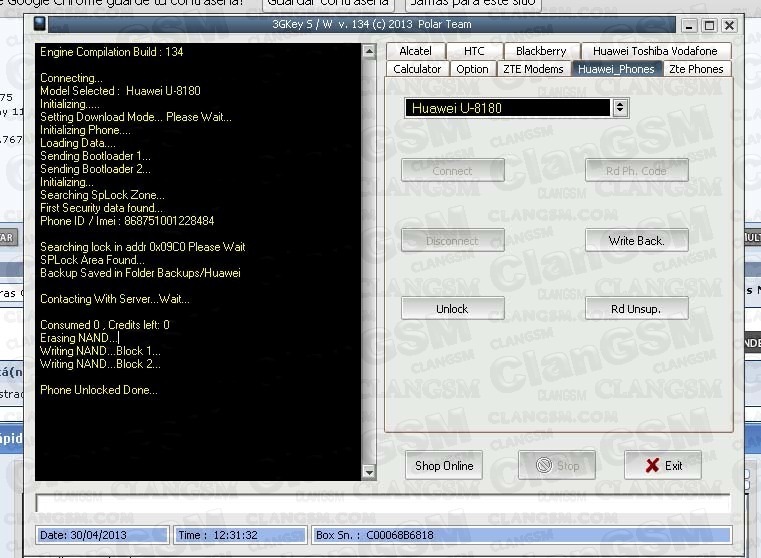Switch to the HTC tab
761x558 pixels.
point(474,51)
